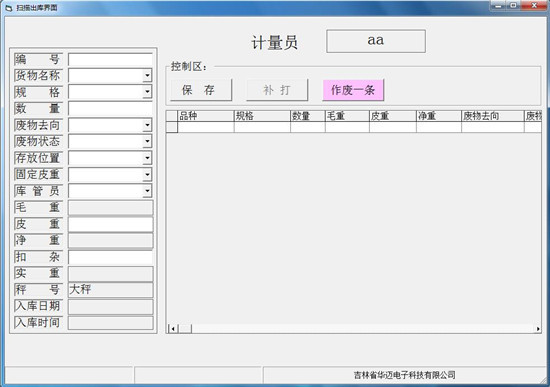The height and width of the screenshot is (387, 550).
Task: Click the 实重 read-only field
Action: pos(110,274)
